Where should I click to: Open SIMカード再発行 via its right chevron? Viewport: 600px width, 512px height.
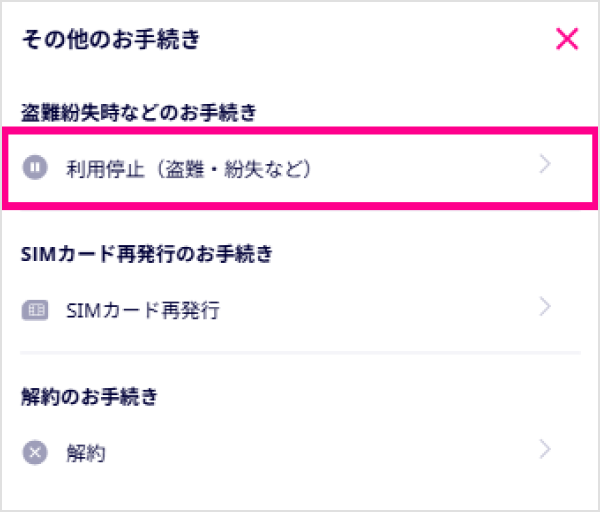[545, 307]
